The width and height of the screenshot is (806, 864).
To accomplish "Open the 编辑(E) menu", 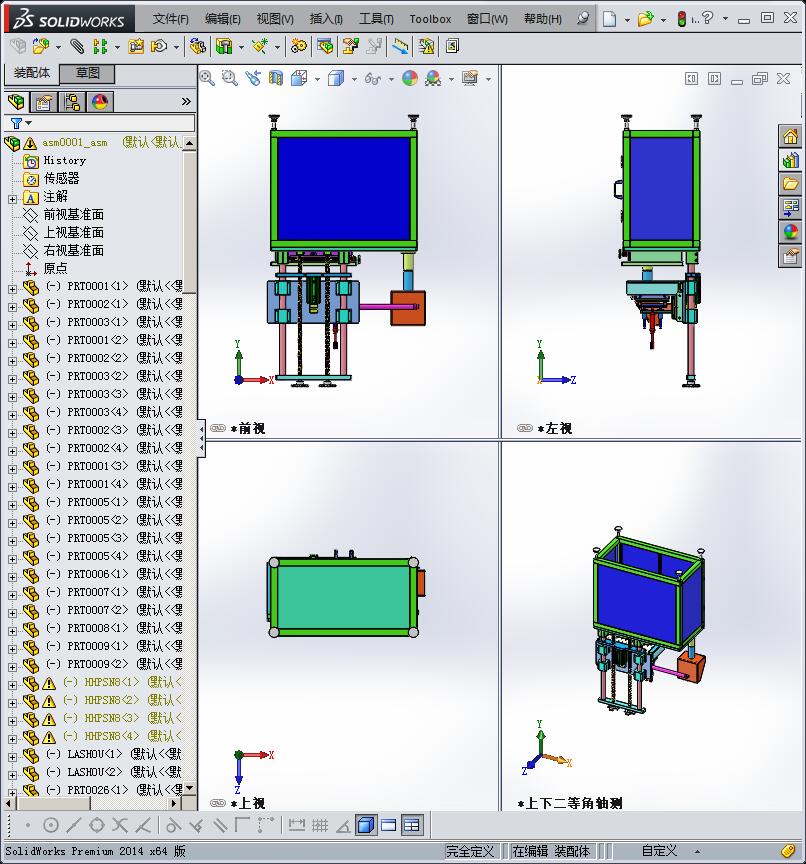I will [223, 19].
